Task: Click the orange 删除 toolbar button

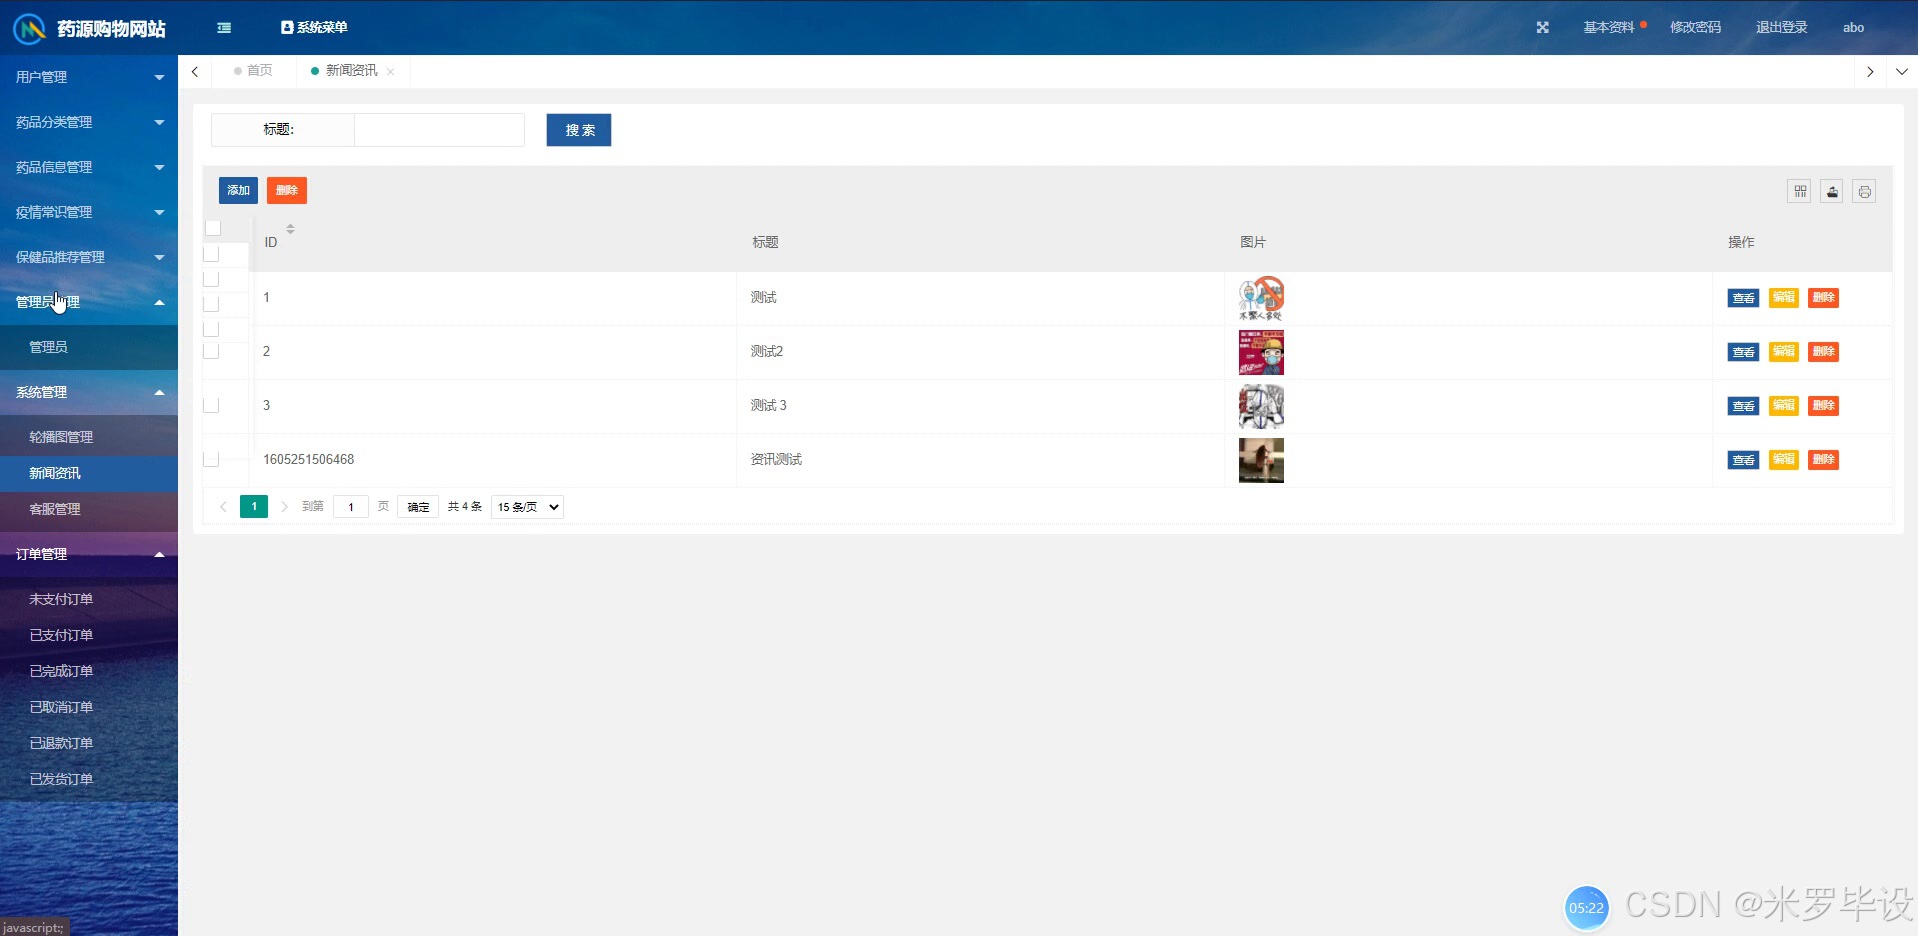Action: 287,190
